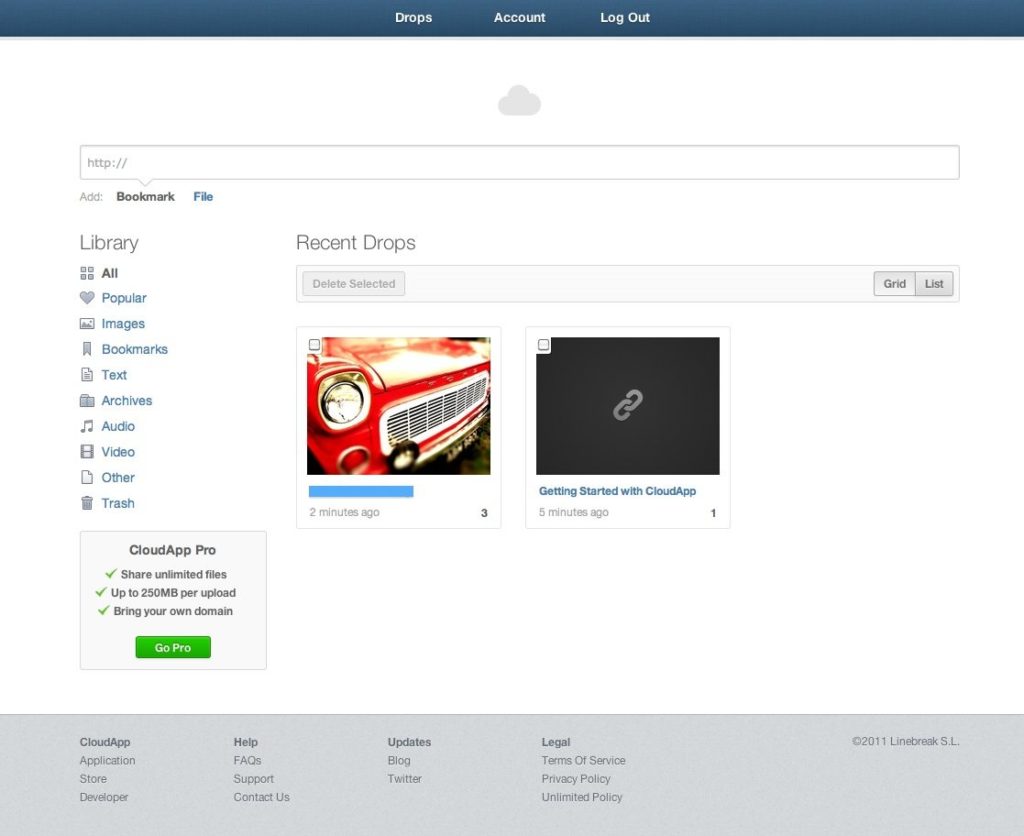Open the Terms Of Service link
1024x836 pixels.
583,760
